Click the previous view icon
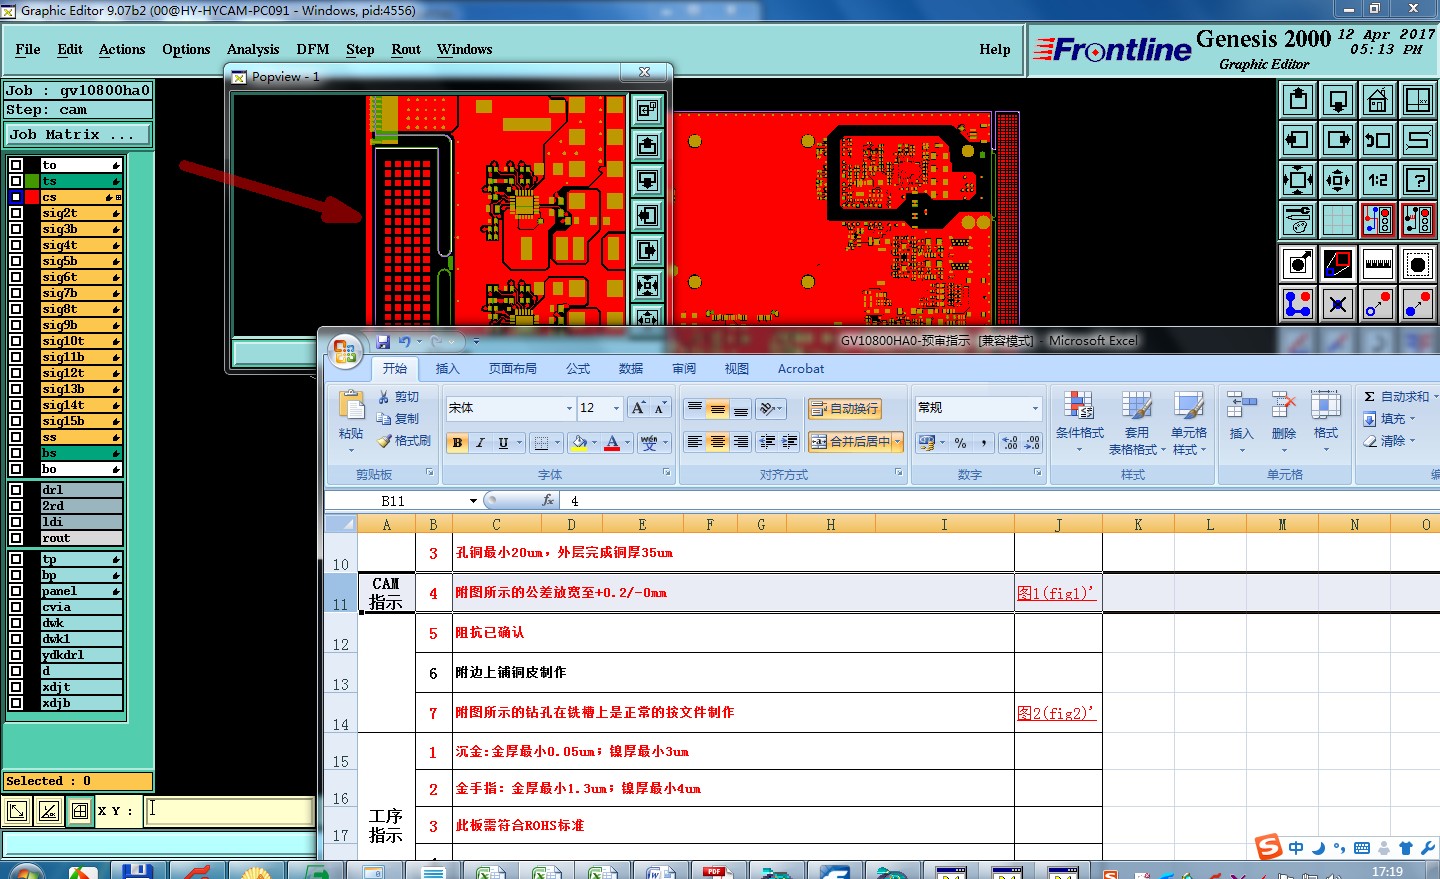 [1378, 140]
